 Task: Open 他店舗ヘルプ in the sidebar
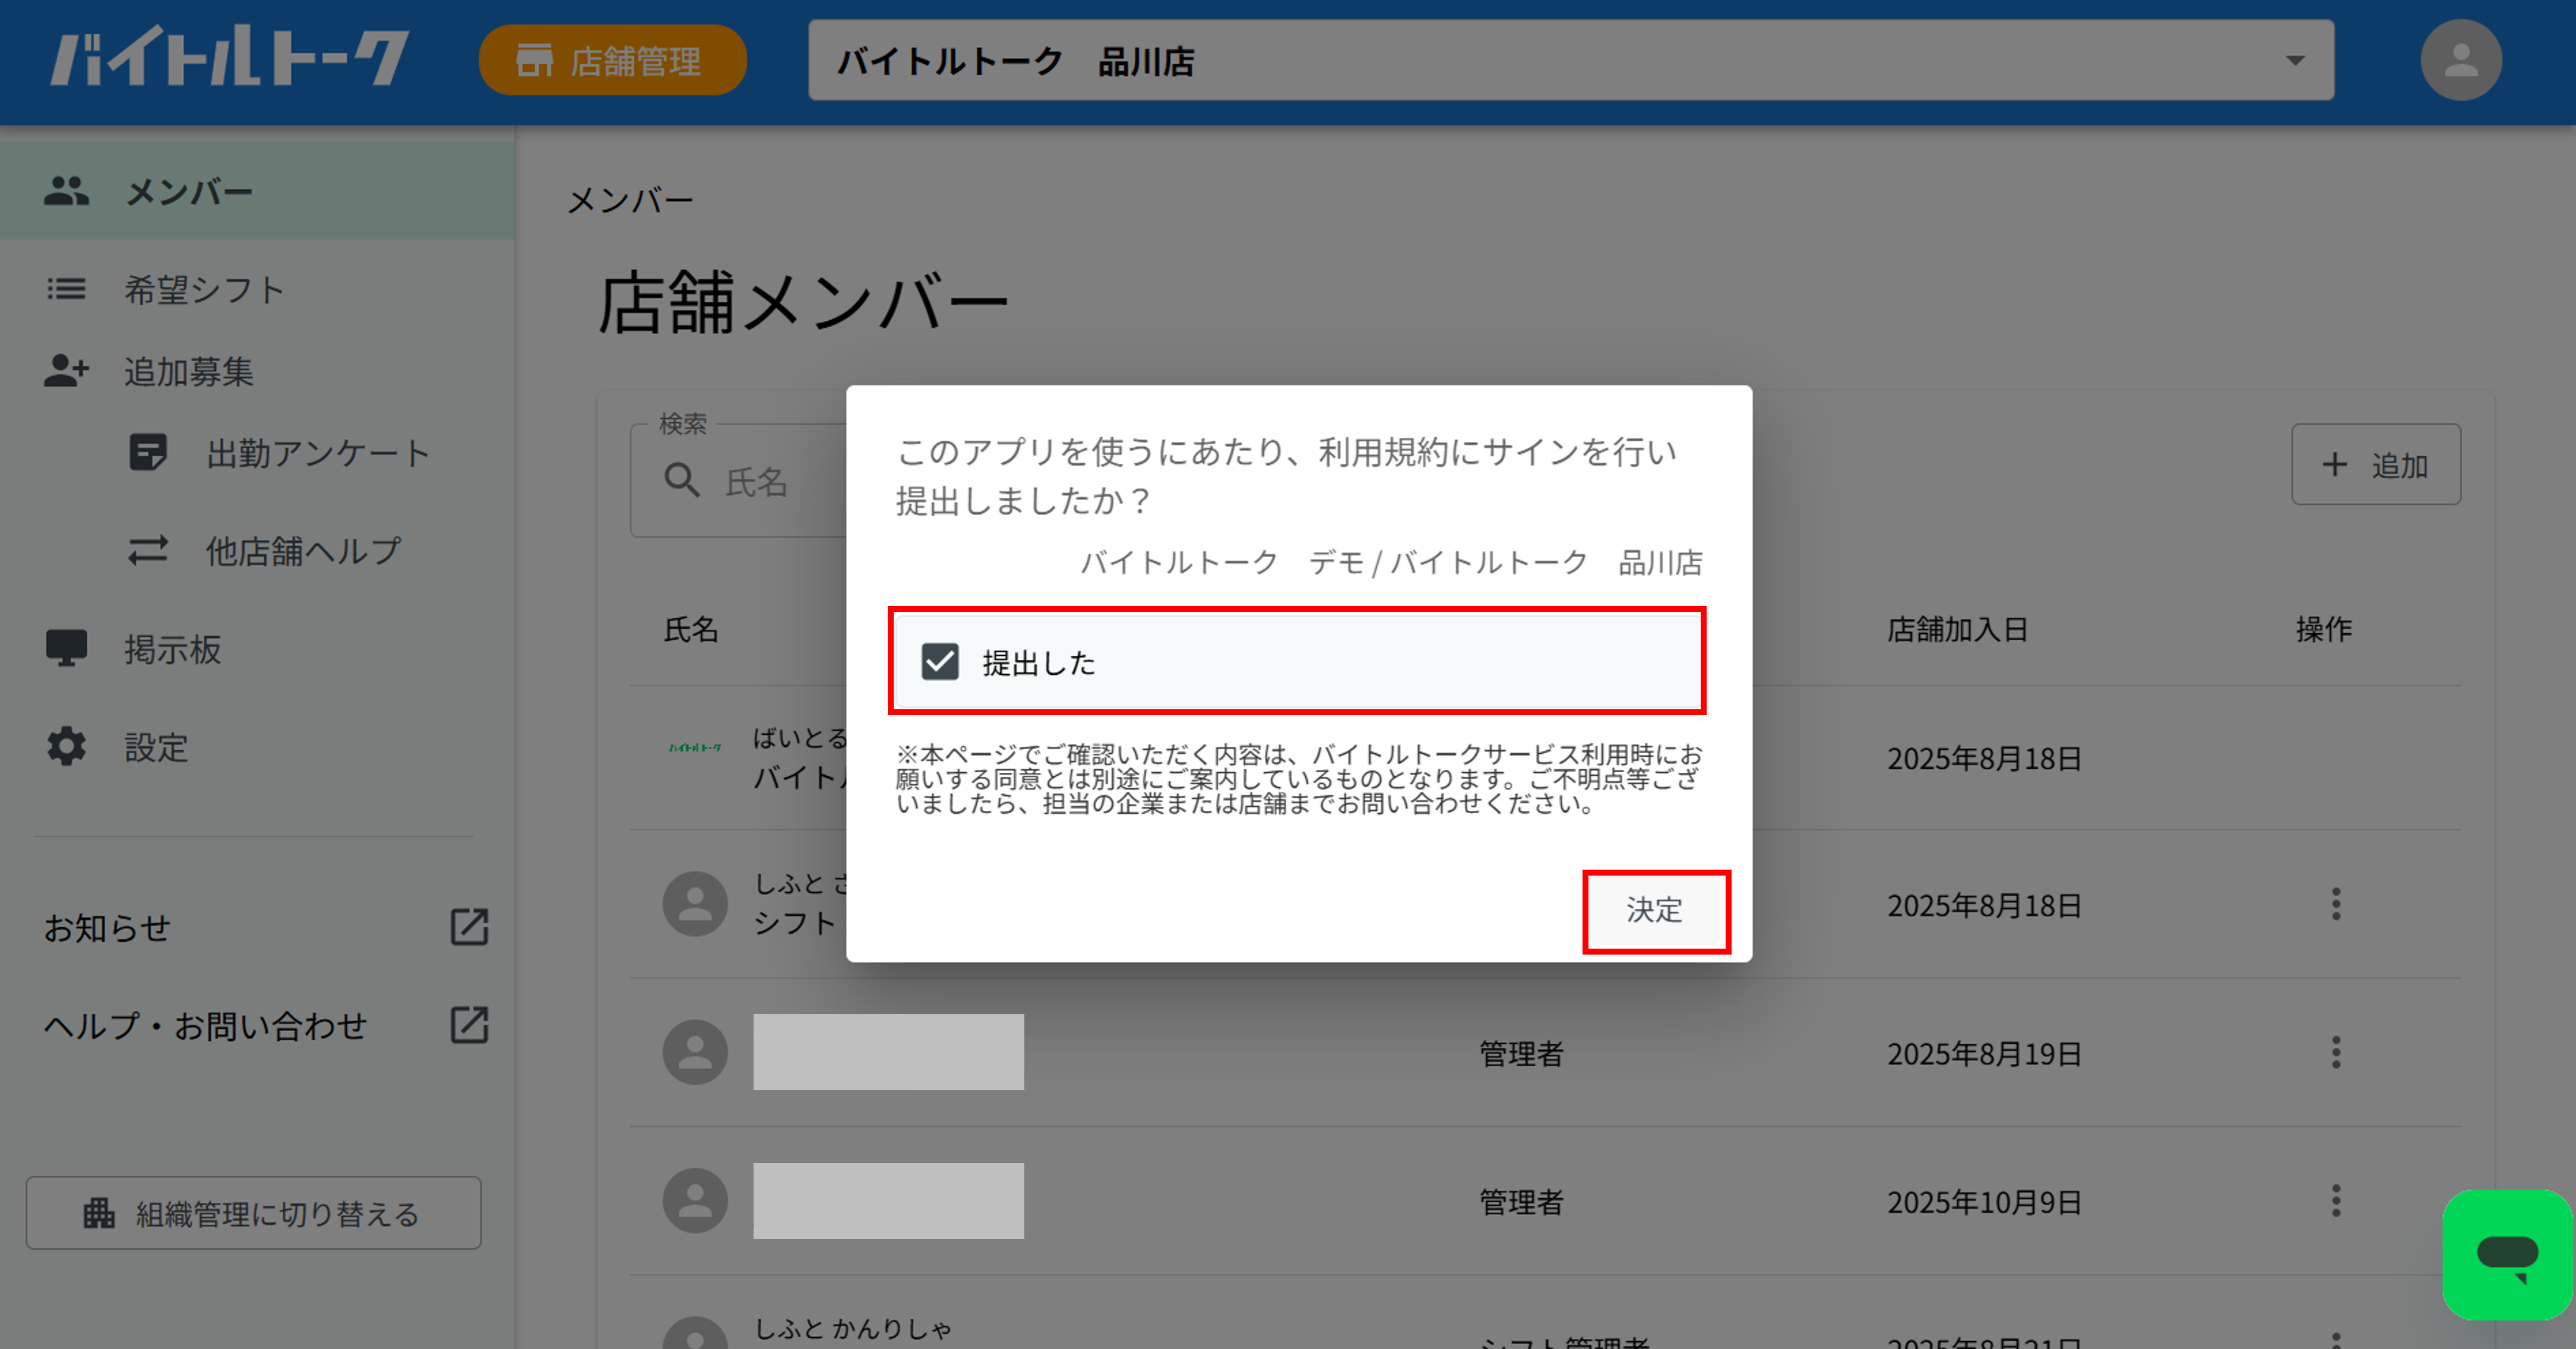(257, 551)
